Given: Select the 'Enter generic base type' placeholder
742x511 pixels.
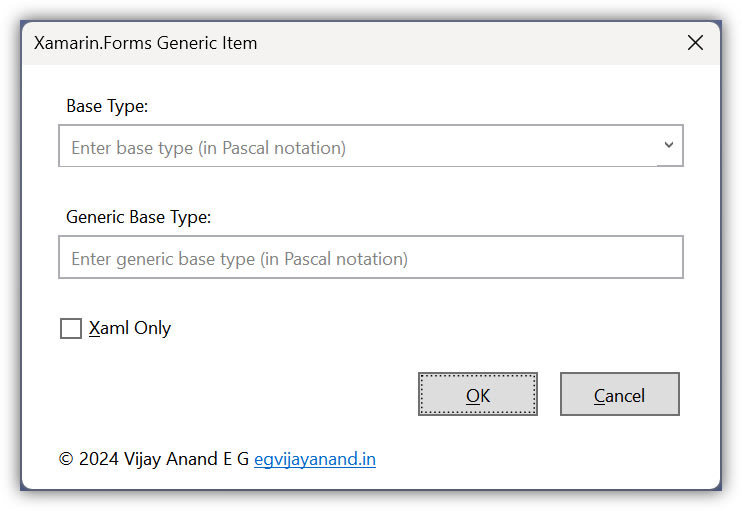Looking at the screenshot, I should 239,259.
